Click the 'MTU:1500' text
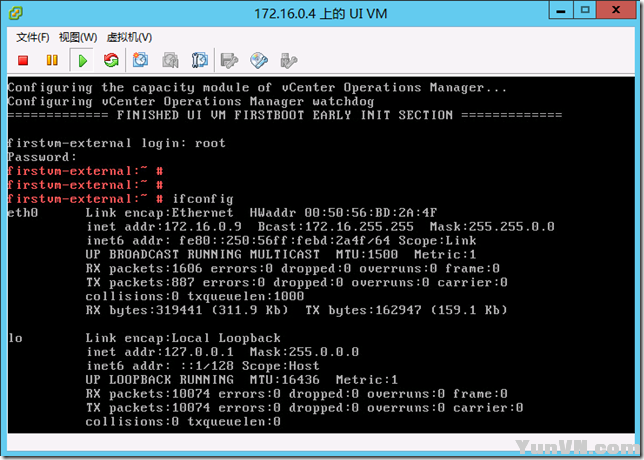644x460 pixels. pos(367,255)
